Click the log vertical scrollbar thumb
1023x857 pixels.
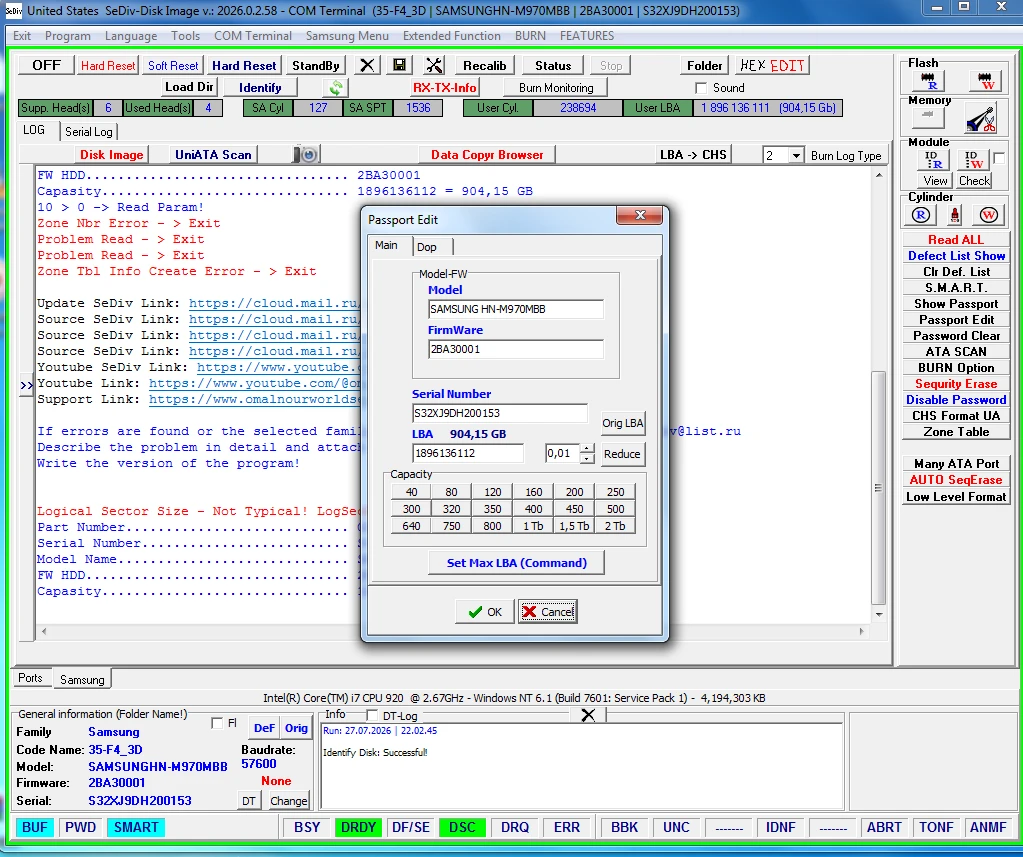pos(878,488)
